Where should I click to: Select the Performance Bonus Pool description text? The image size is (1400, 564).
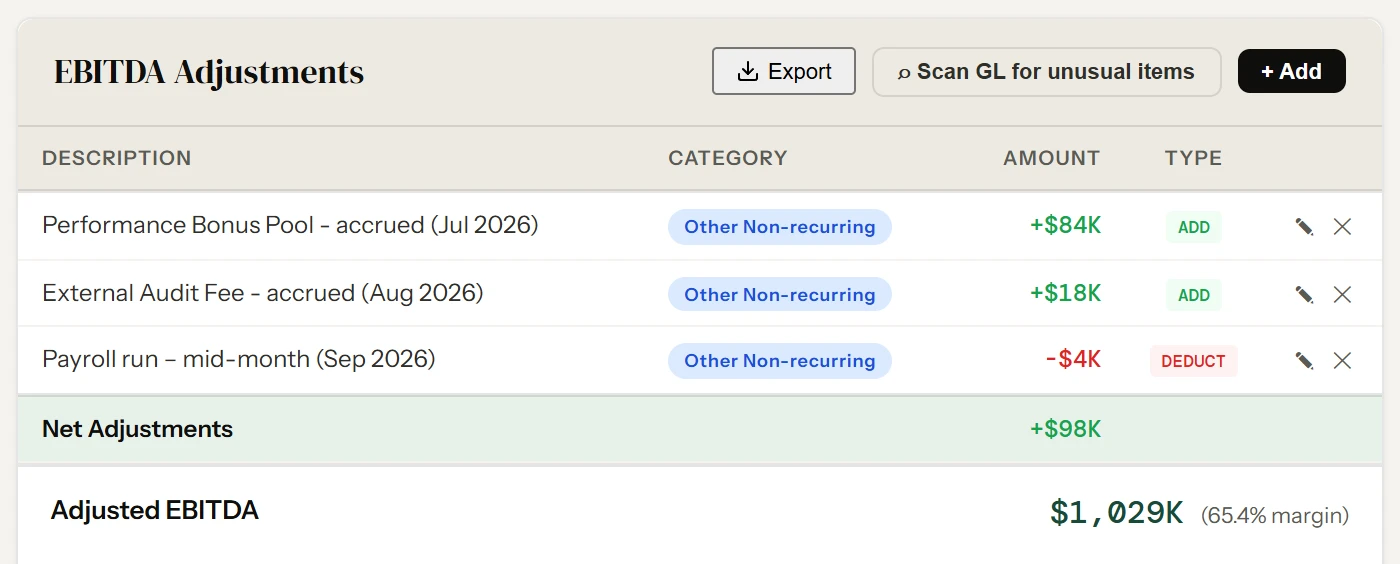pos(290,225)
